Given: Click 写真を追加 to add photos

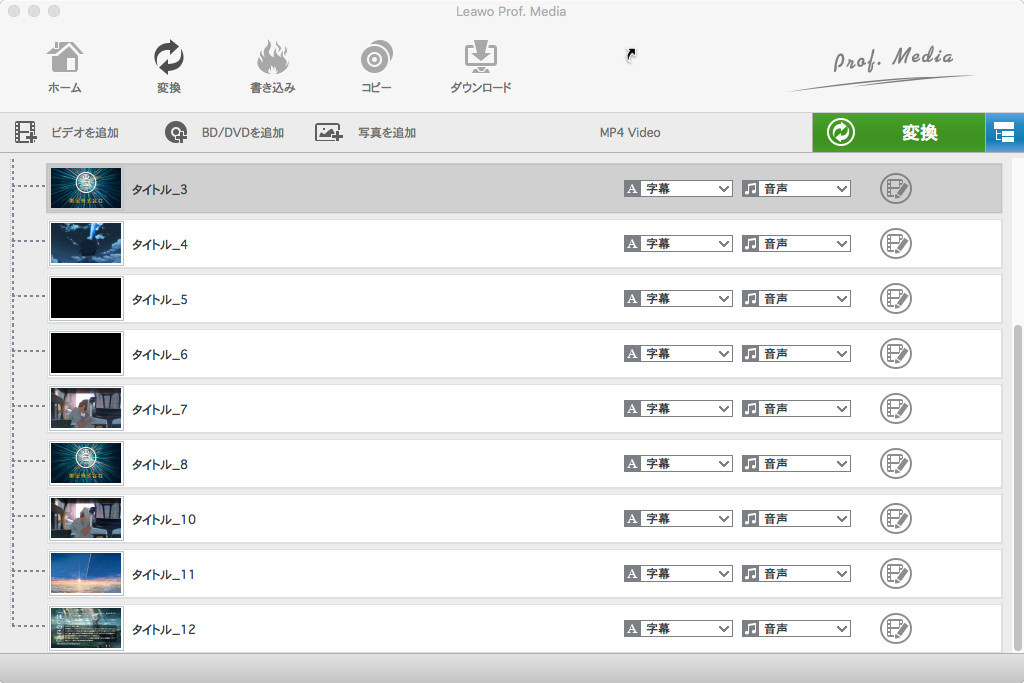Looking at the screenshot, I should click(365, 133).
